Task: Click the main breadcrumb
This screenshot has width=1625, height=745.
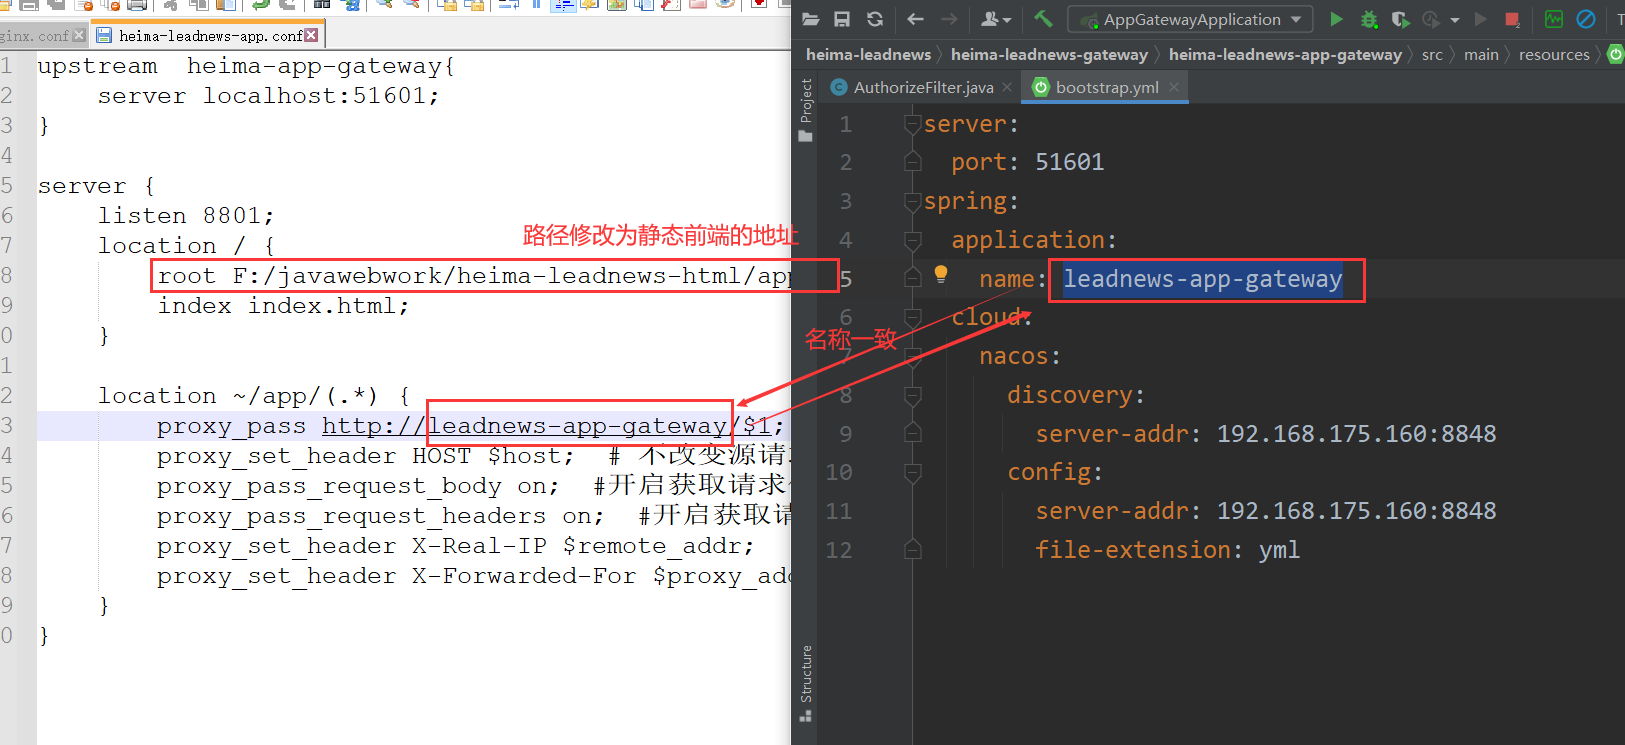Action: [x=1481, y=55]
